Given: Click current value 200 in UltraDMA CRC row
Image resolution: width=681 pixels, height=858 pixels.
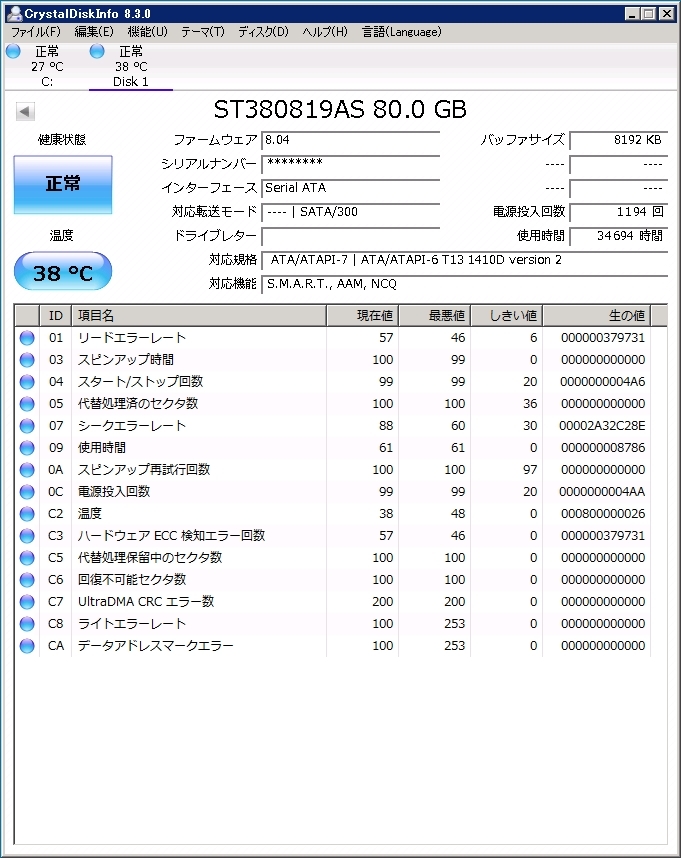Looking at the screenshot, I should click(382, 602).
